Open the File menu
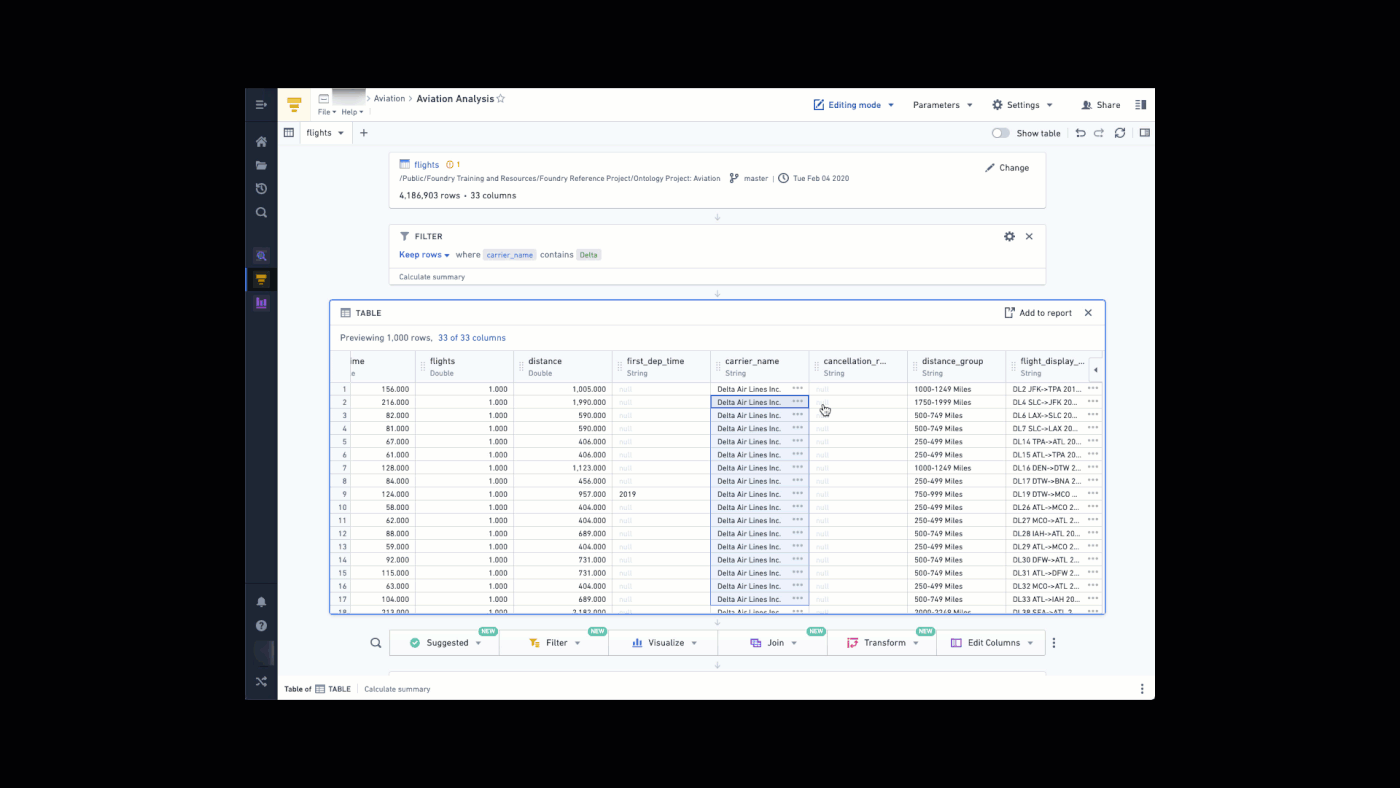This screenshot has width=1400, height=788. coord(326,112)
